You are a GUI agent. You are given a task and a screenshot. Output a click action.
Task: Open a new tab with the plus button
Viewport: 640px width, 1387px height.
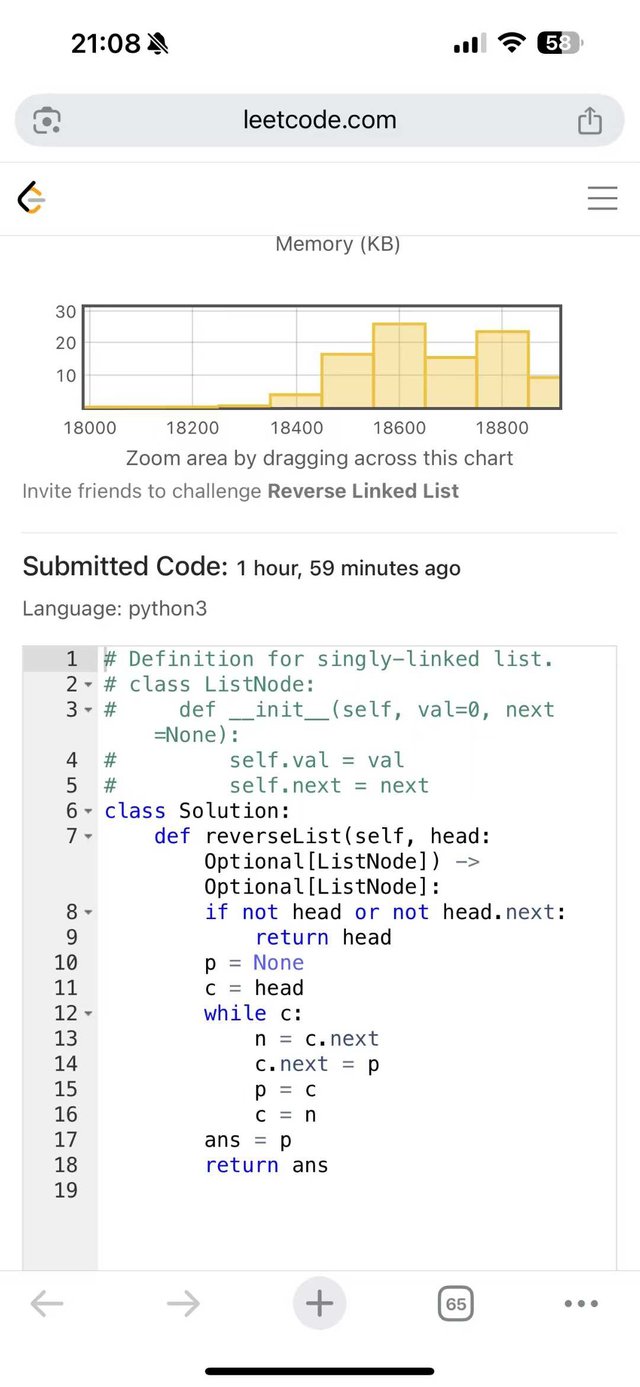319,1303
